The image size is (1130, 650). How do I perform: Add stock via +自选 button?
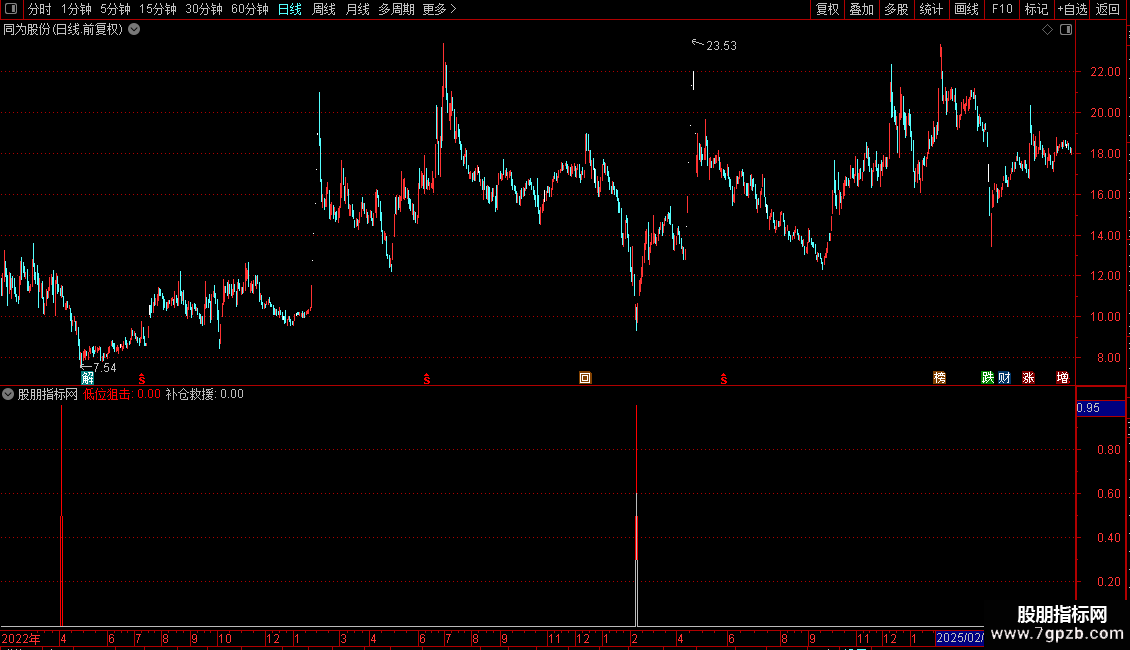click(1072, 9)
